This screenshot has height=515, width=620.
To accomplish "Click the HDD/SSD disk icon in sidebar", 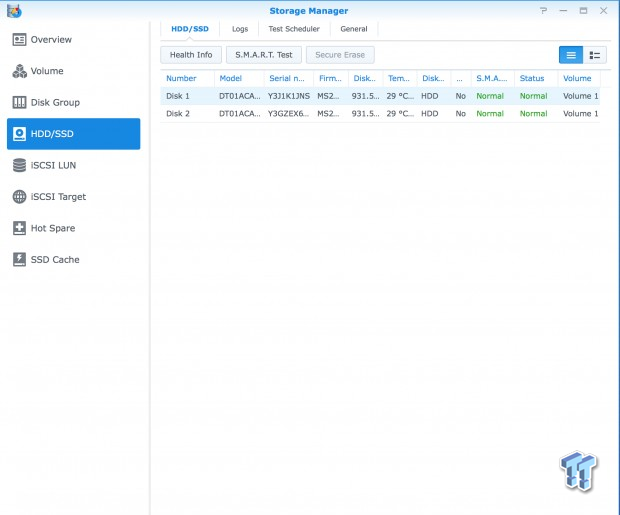I will (x=19, y=134).
